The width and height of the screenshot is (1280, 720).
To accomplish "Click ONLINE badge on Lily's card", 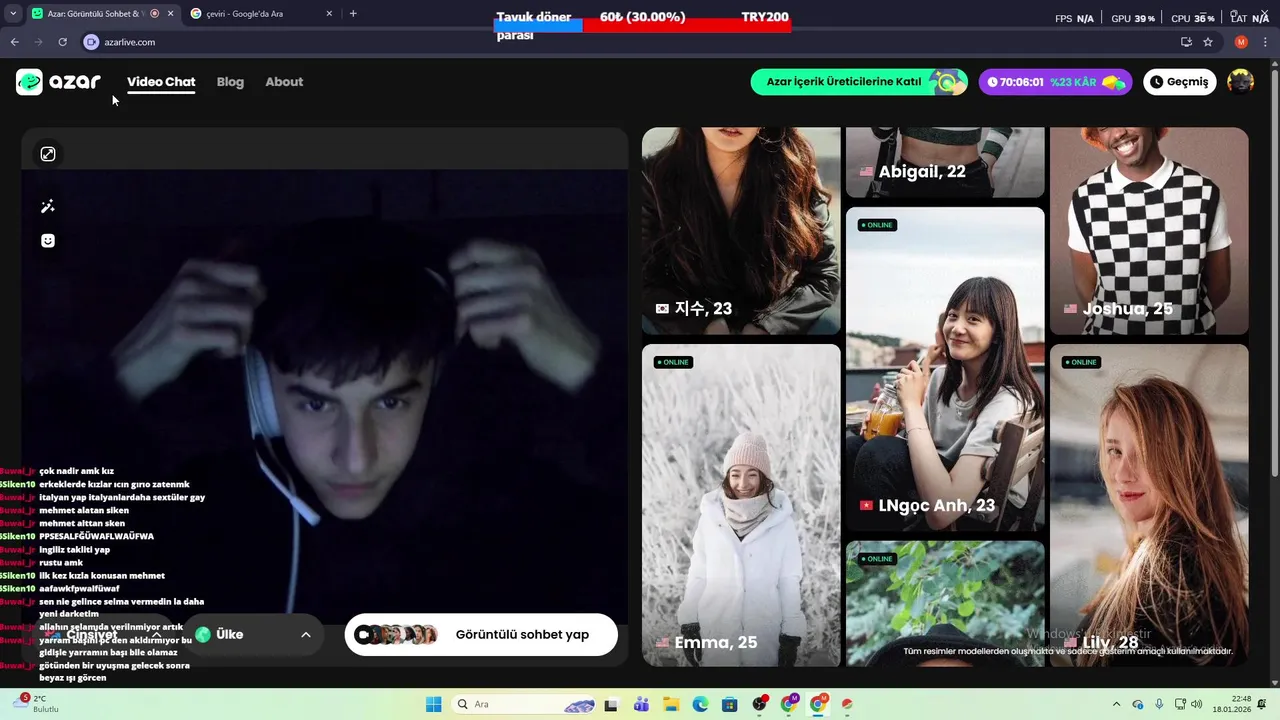I will click(x=1081, y=362).
